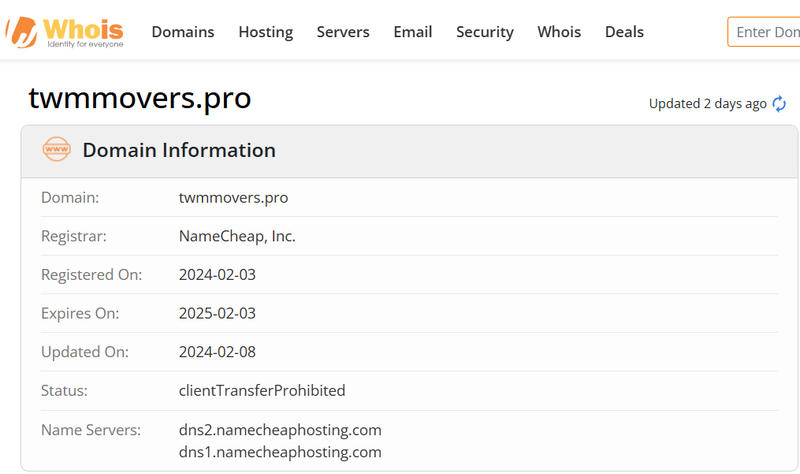
Task: Select name server dns1.namecheaphosting.com
Action: click(x=280, y=452)
